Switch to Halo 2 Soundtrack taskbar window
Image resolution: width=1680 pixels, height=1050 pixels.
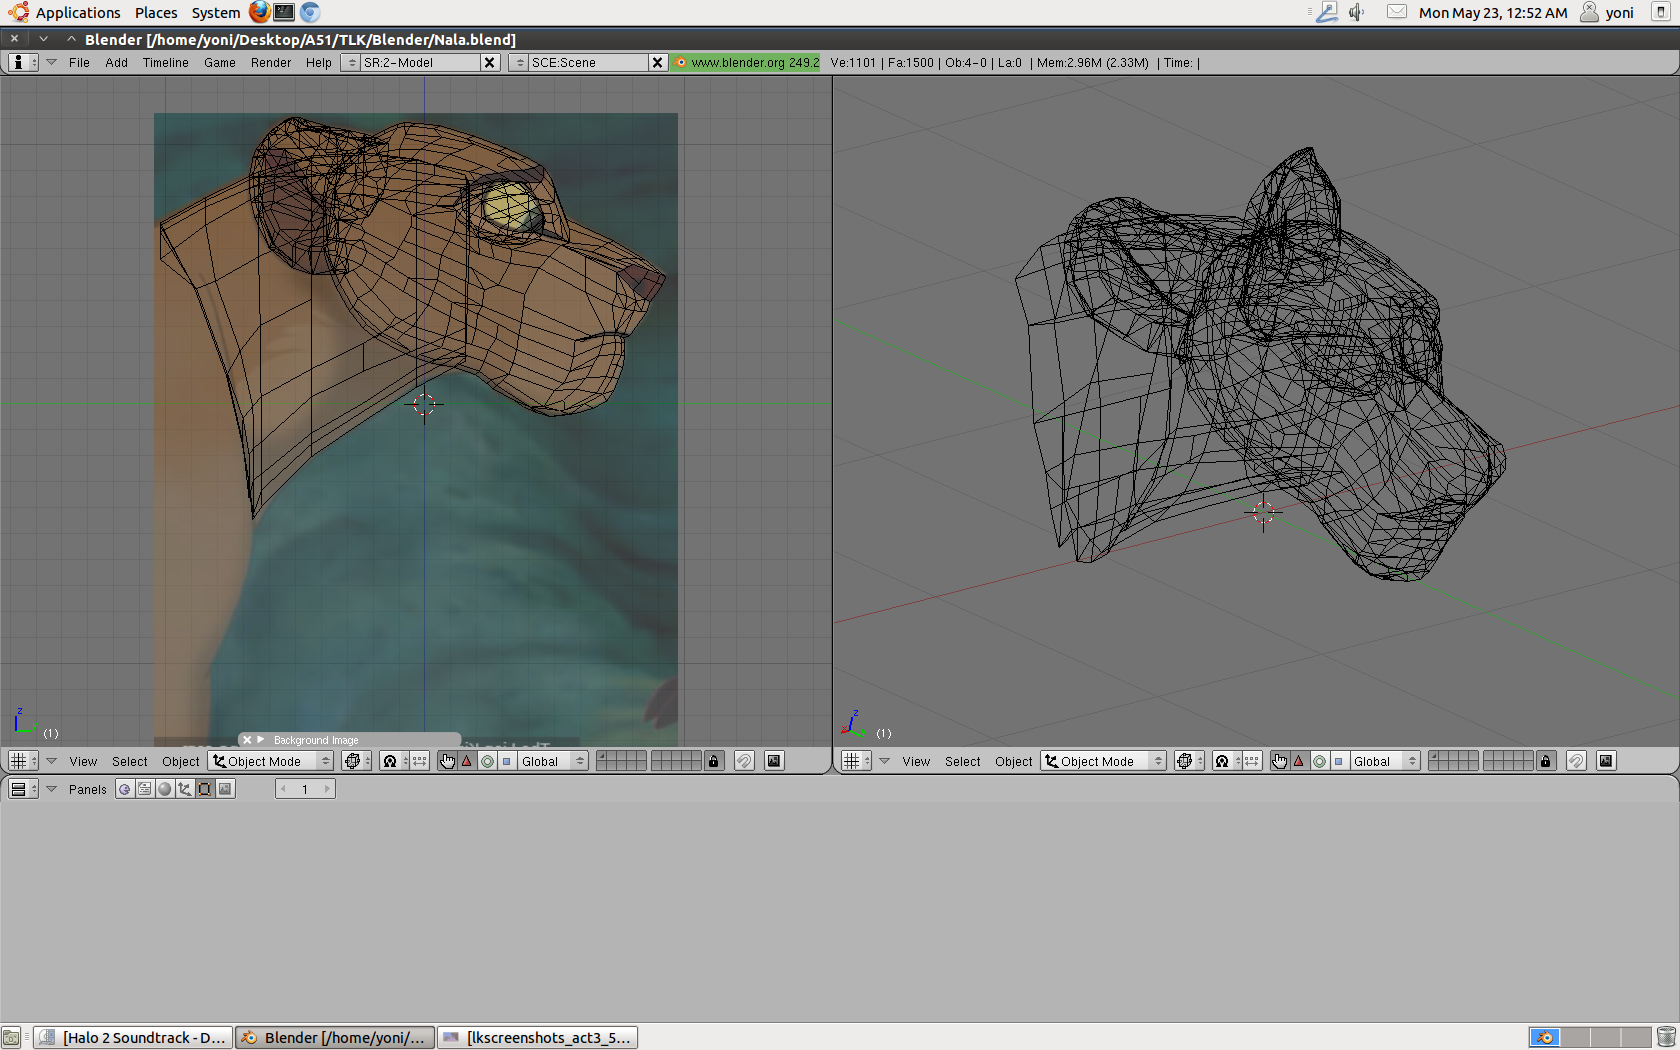(134, 1037)
